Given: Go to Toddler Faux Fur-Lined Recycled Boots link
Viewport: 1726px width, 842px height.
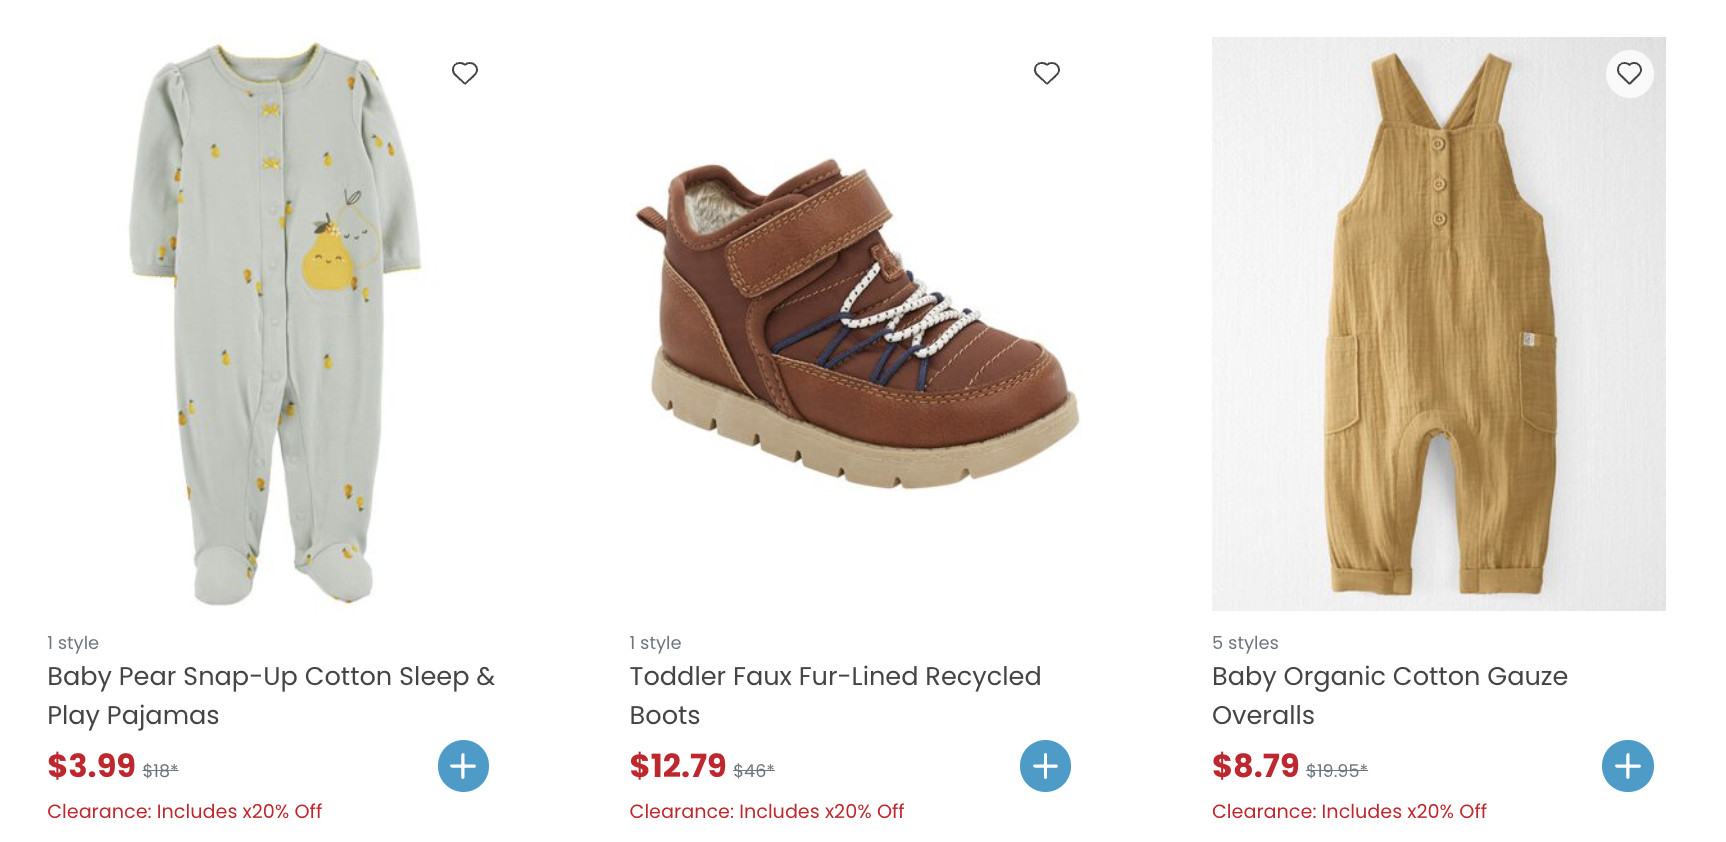Looking at the screenshot, I should tap(835, 695).
